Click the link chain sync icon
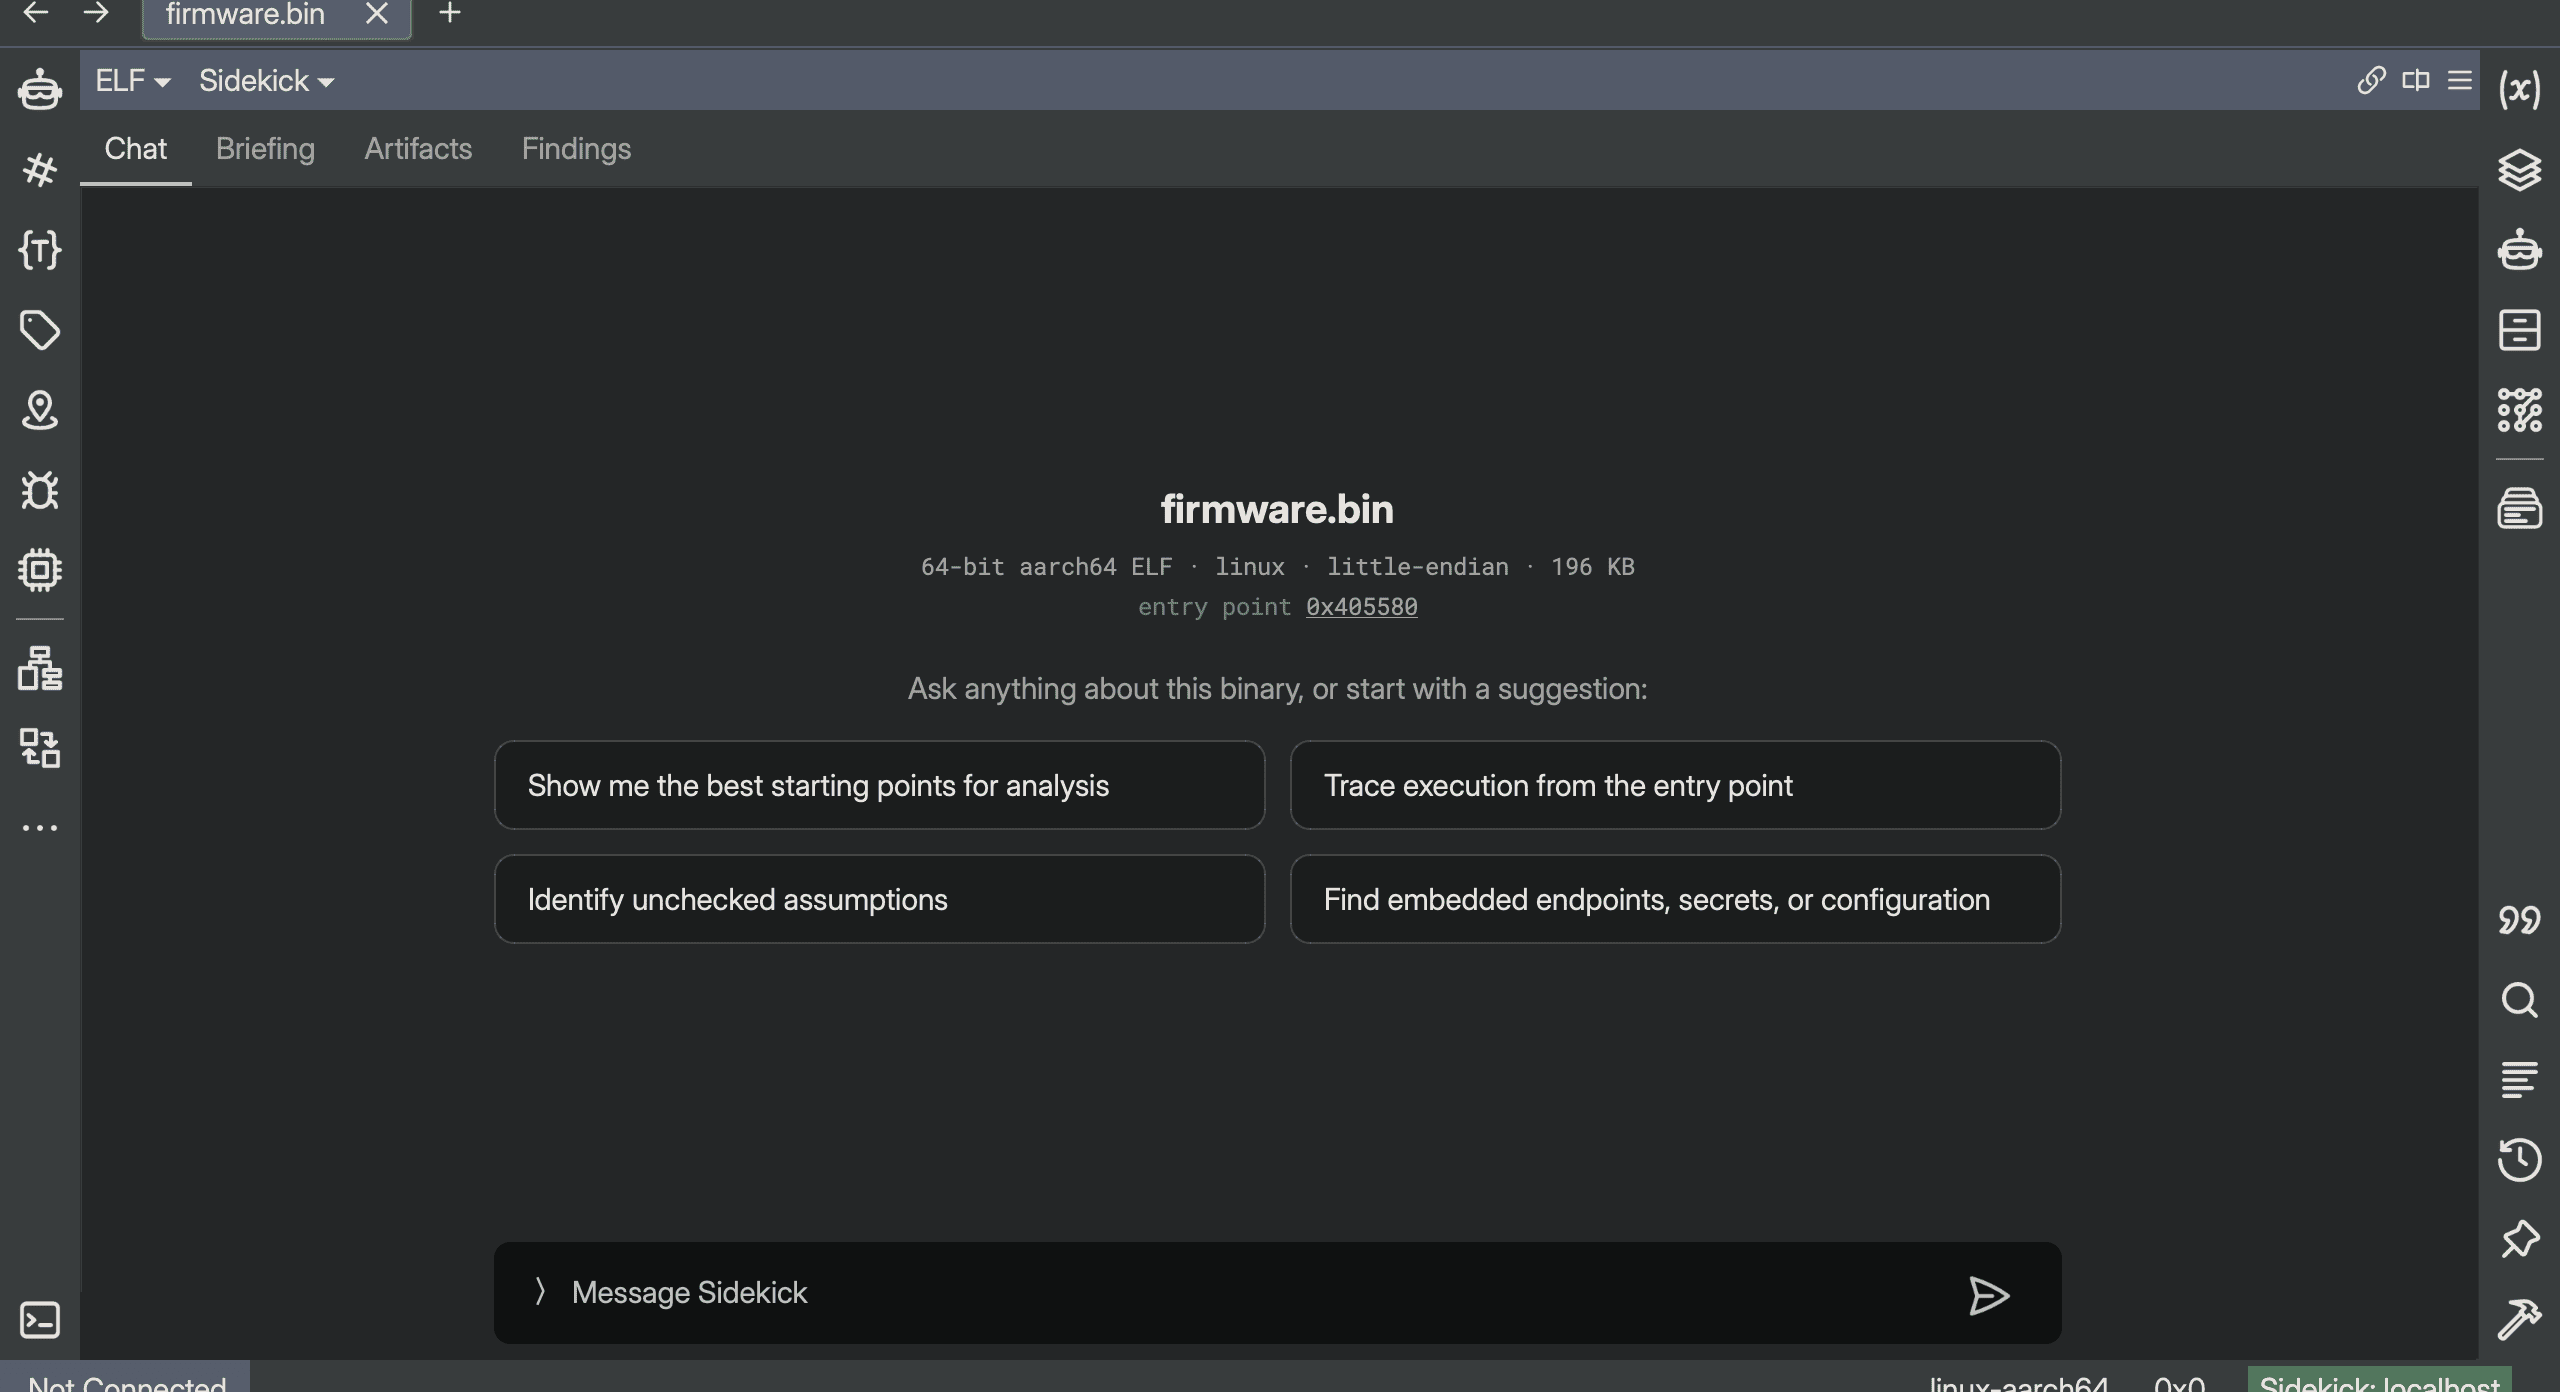Image resolution: width=2560 pixels, height=1392 pixels. coord(2371,80)
